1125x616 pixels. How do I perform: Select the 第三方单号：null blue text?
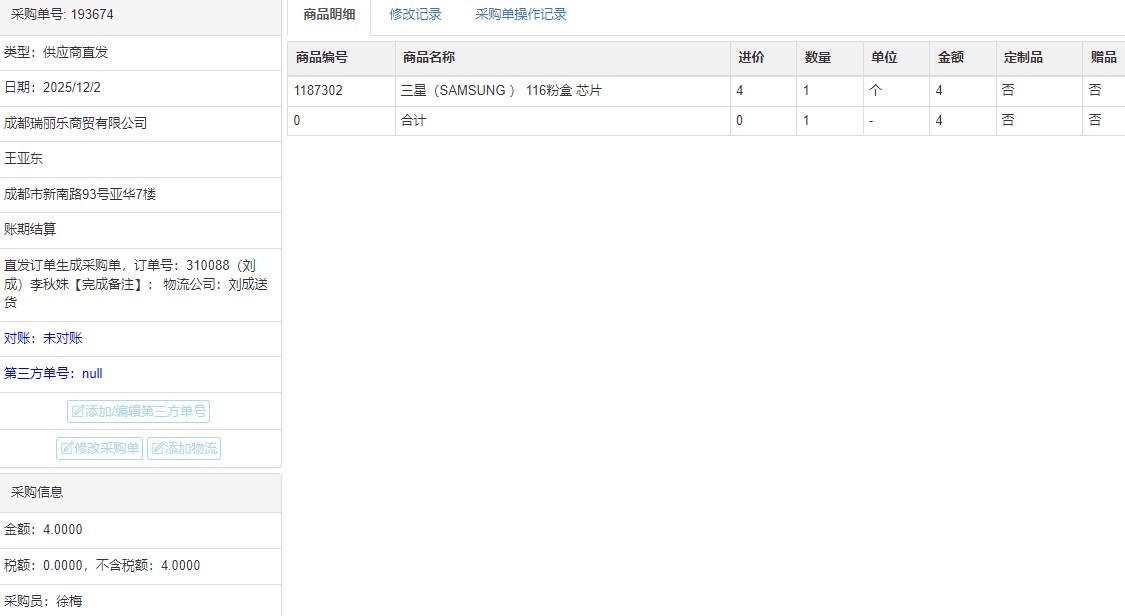coord(53,374)
